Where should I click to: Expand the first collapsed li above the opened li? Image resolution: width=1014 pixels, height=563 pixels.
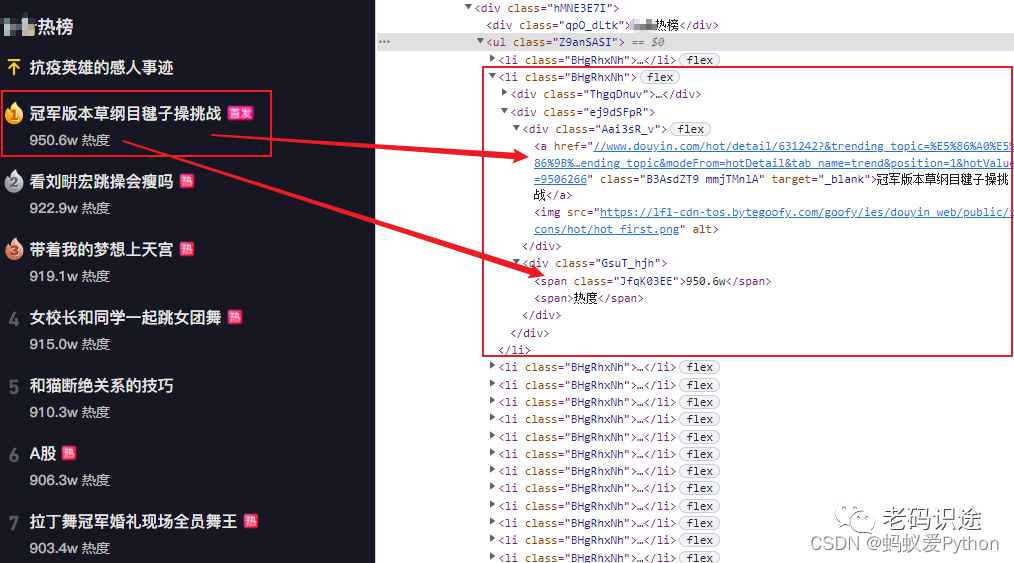point(492,59)
